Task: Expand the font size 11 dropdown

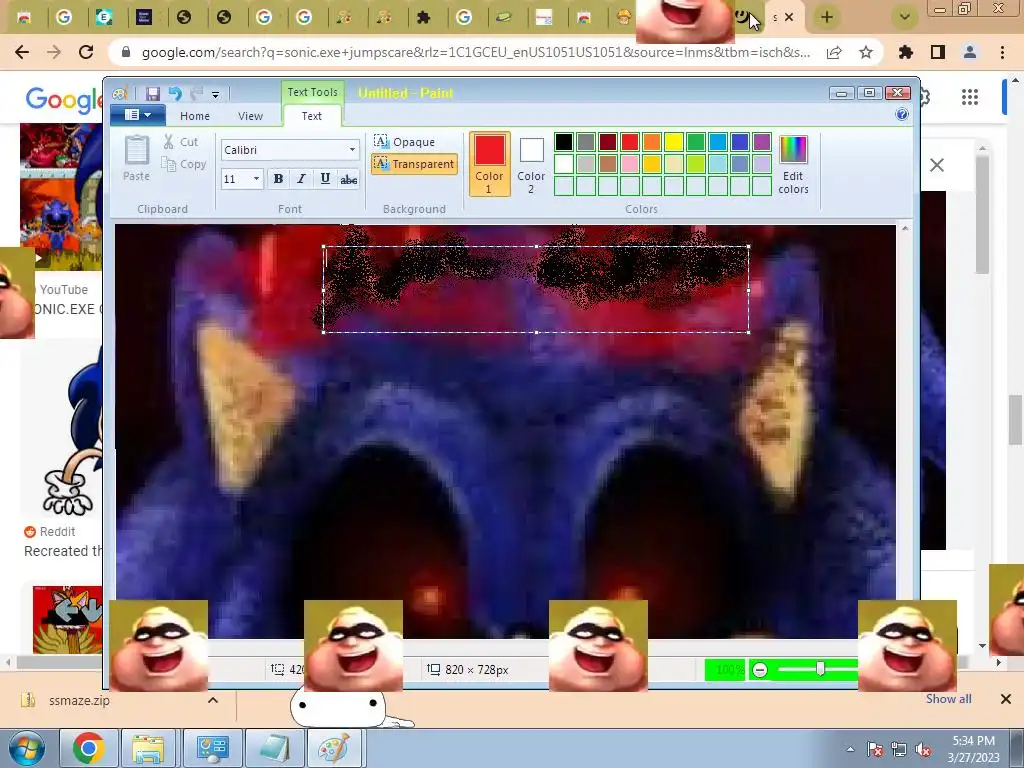Action: [256, 178]
